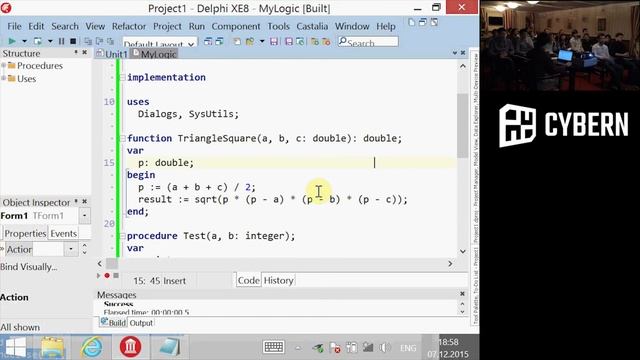Open File Explorer from the taskbar

[52, 347]
